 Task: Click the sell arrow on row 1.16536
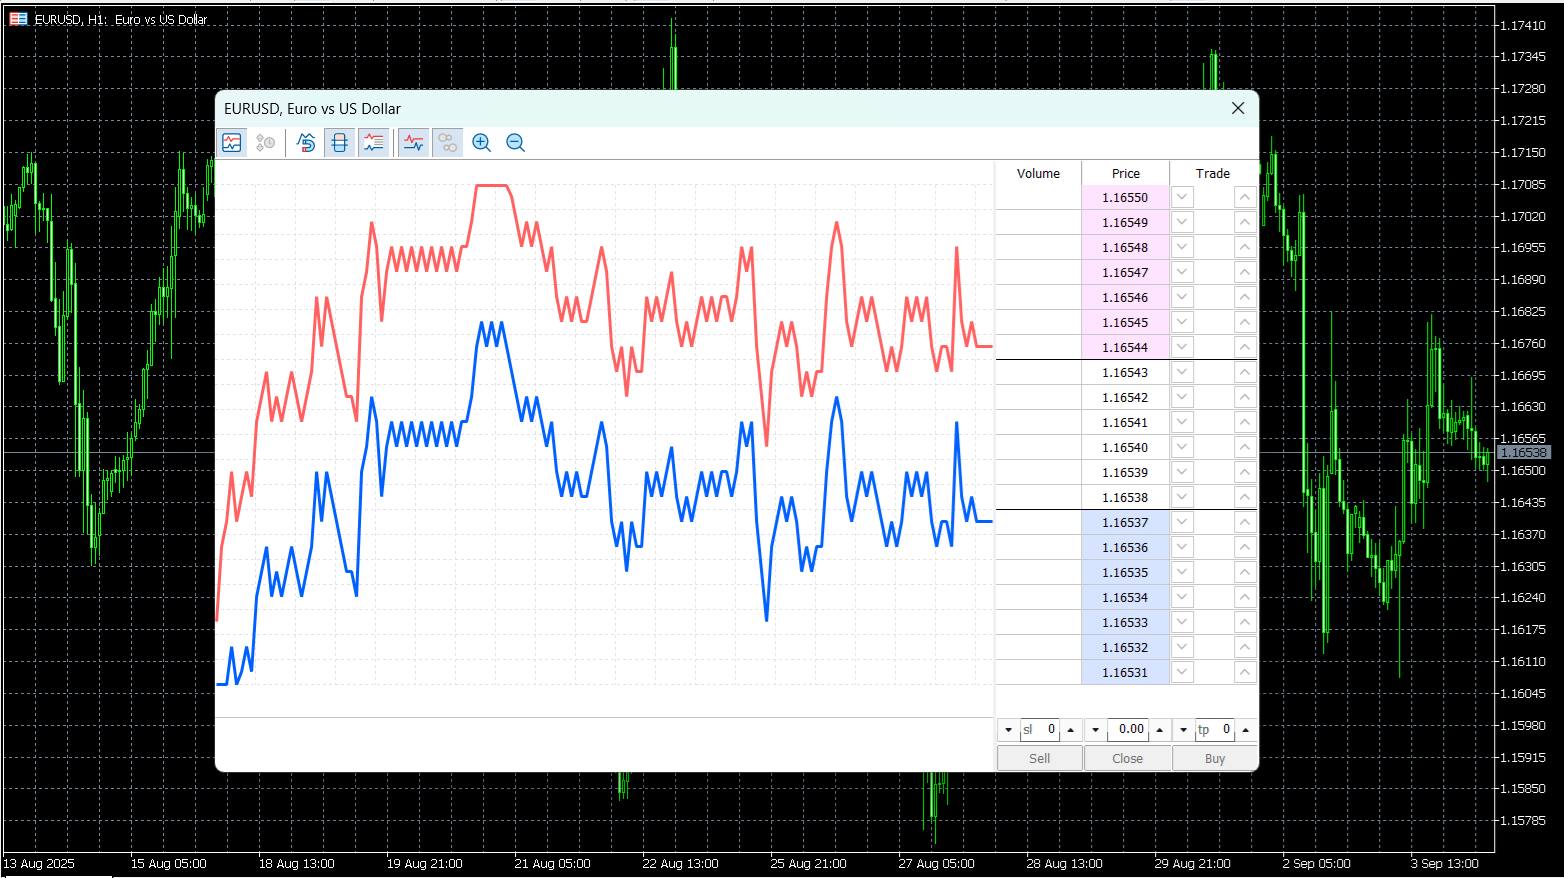1182,547
